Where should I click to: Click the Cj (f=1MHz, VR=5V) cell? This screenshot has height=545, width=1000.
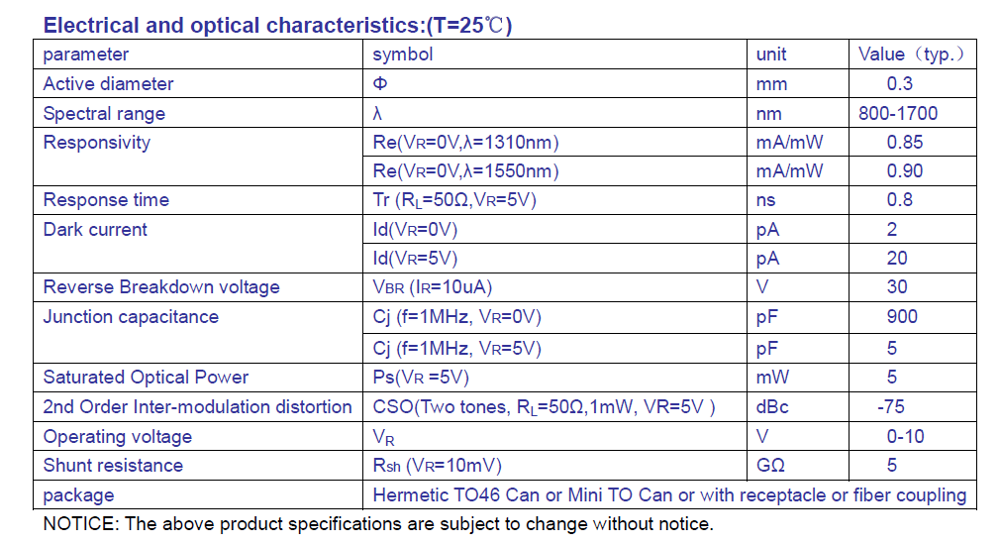coord(456,348)
